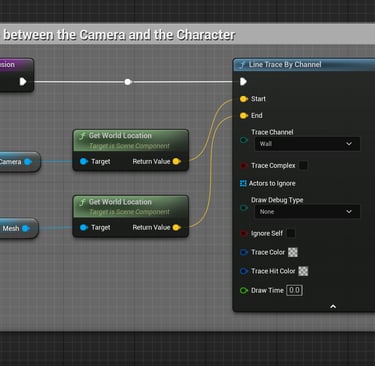Viewport: 375px width, 366px height.
Task: Click Target pin of upper Get World Location
Action: coord(84,162)
